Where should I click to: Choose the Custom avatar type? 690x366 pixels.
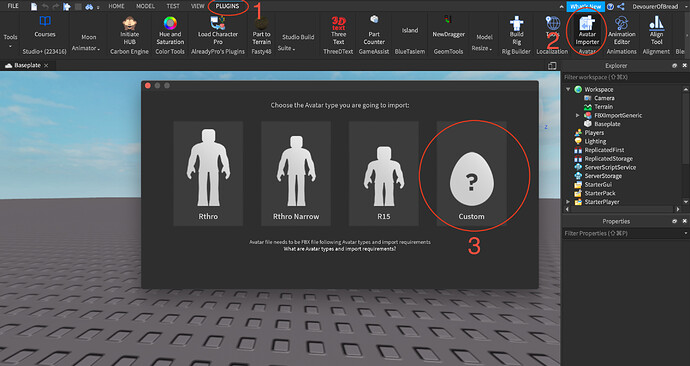471,174
